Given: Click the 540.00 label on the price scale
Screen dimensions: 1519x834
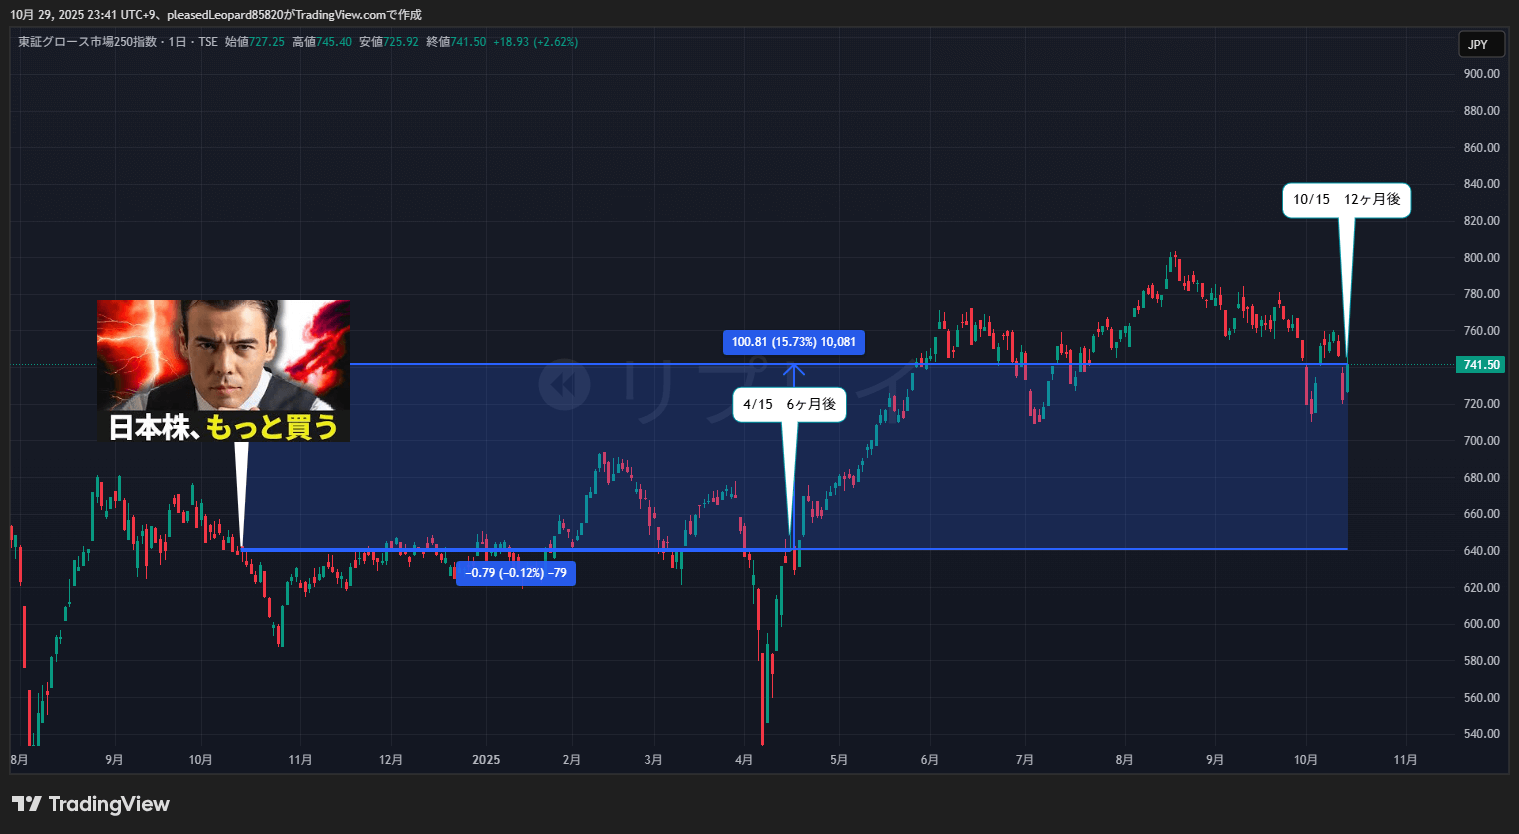Looking at the screenshot, I should [x=1481, y=734].
